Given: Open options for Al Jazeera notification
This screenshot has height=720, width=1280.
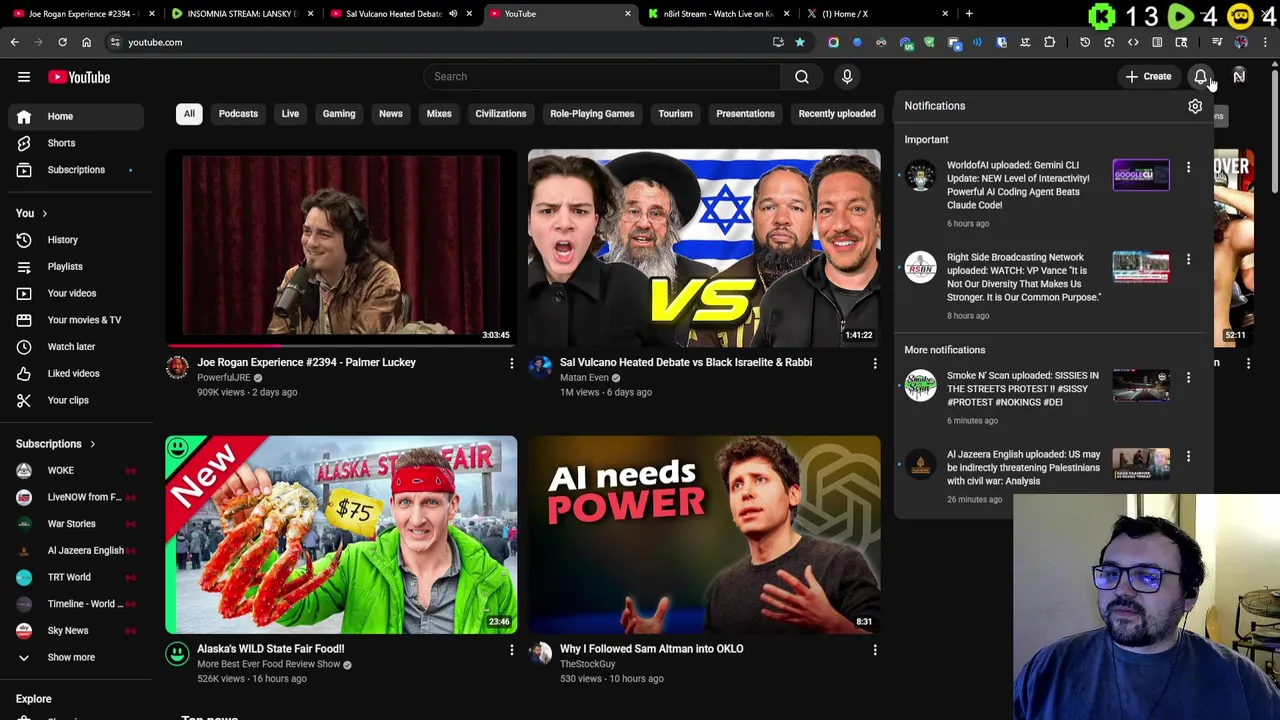Looking at the screenshot, I should pos(1188,456).
